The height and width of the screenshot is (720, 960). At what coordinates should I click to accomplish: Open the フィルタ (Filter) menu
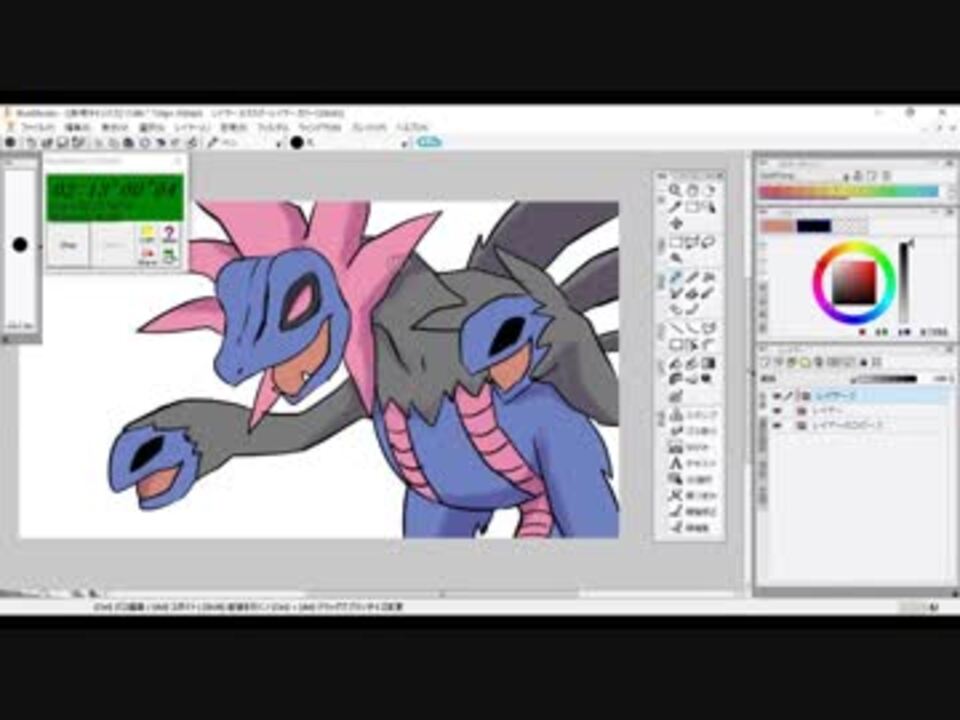[273, 127]
